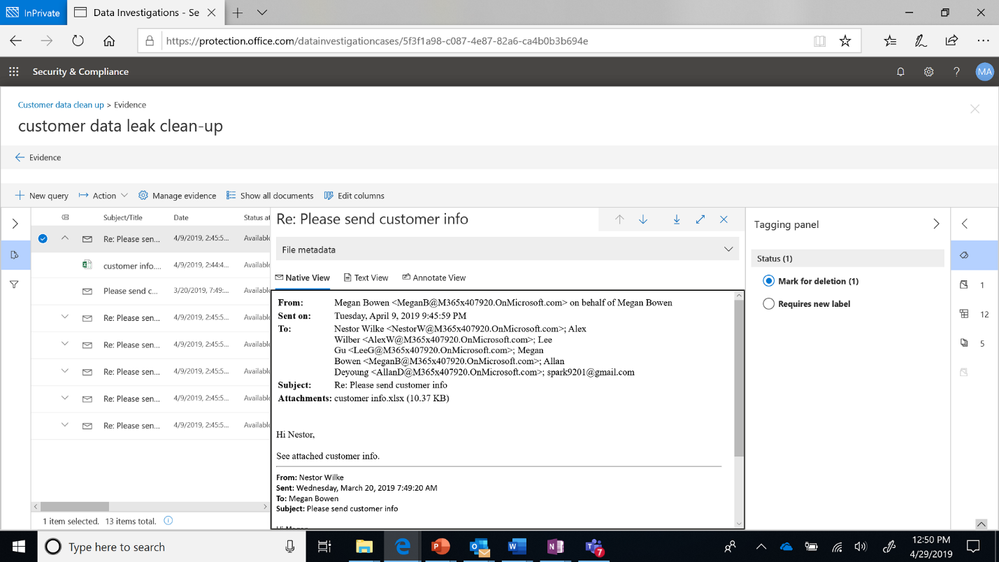999x562 pixels.
Task: Open the right rail icon showing 1
Action: pos(964,285)
